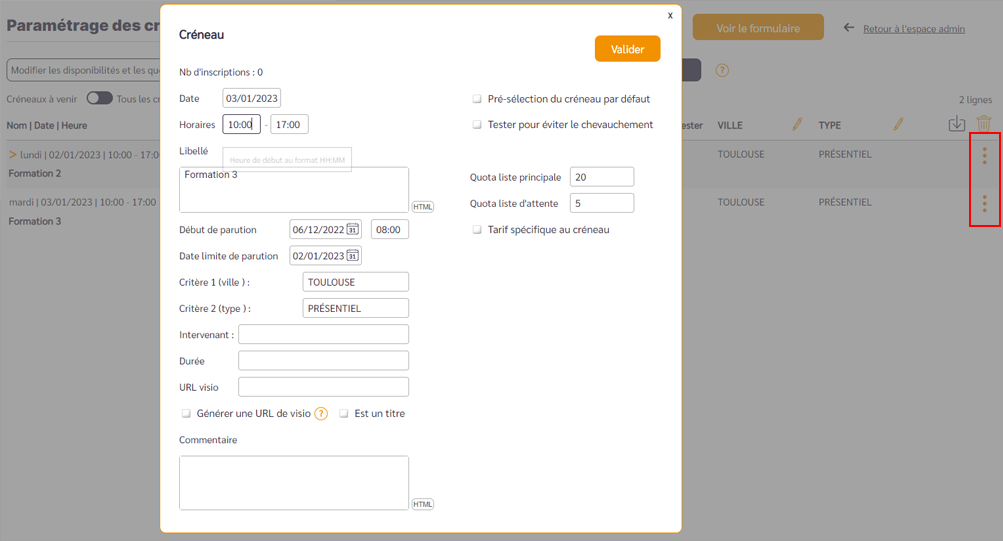Open calendar picker for Début de parution
The image size is (1003, 541).
(352, 230)
